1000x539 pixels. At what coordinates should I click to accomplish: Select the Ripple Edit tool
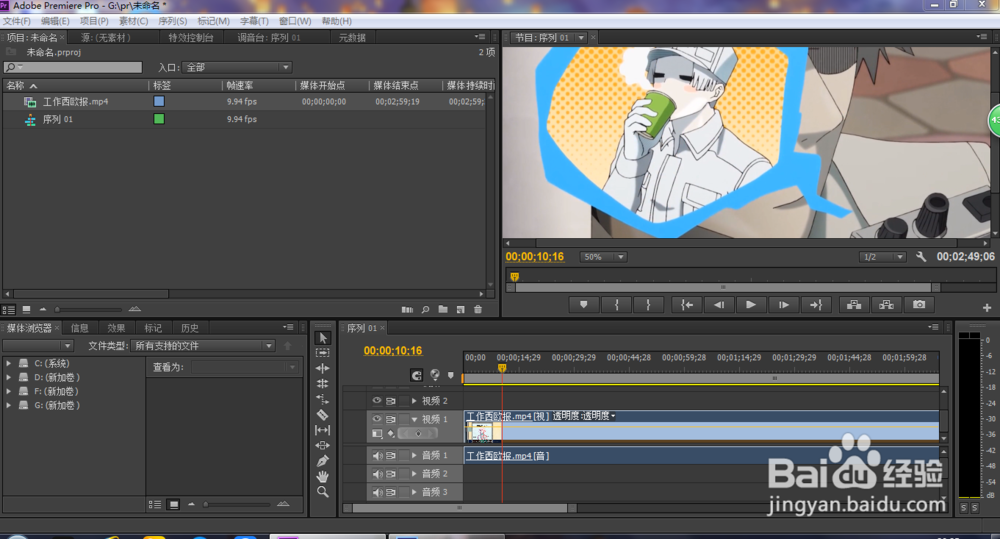[x=323, y=368]
